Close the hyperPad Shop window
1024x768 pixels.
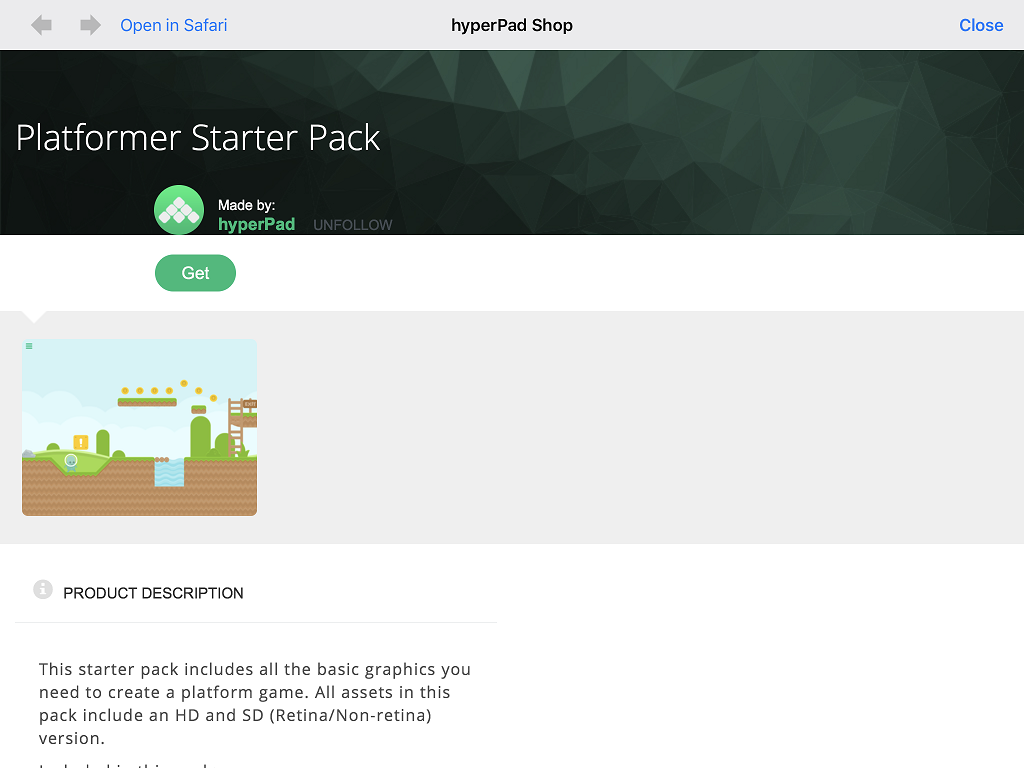pos(981,25)
